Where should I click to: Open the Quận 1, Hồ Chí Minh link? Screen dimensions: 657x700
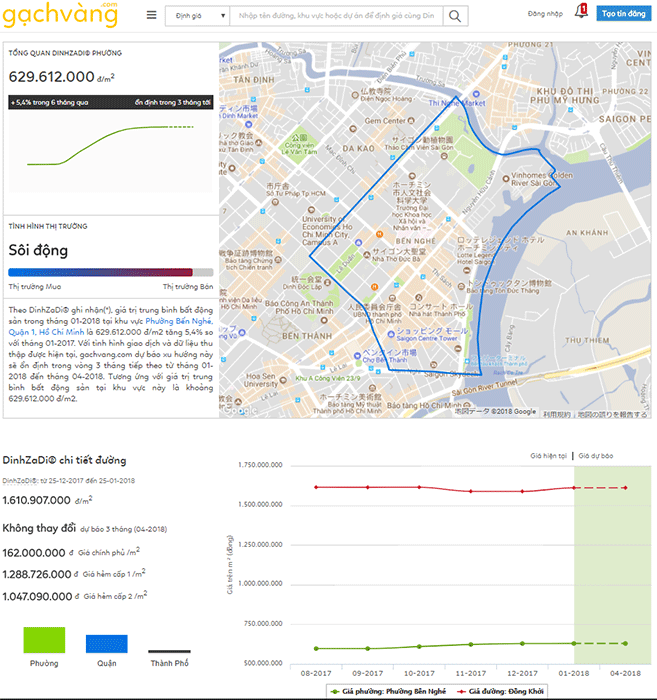coord(46,332)
